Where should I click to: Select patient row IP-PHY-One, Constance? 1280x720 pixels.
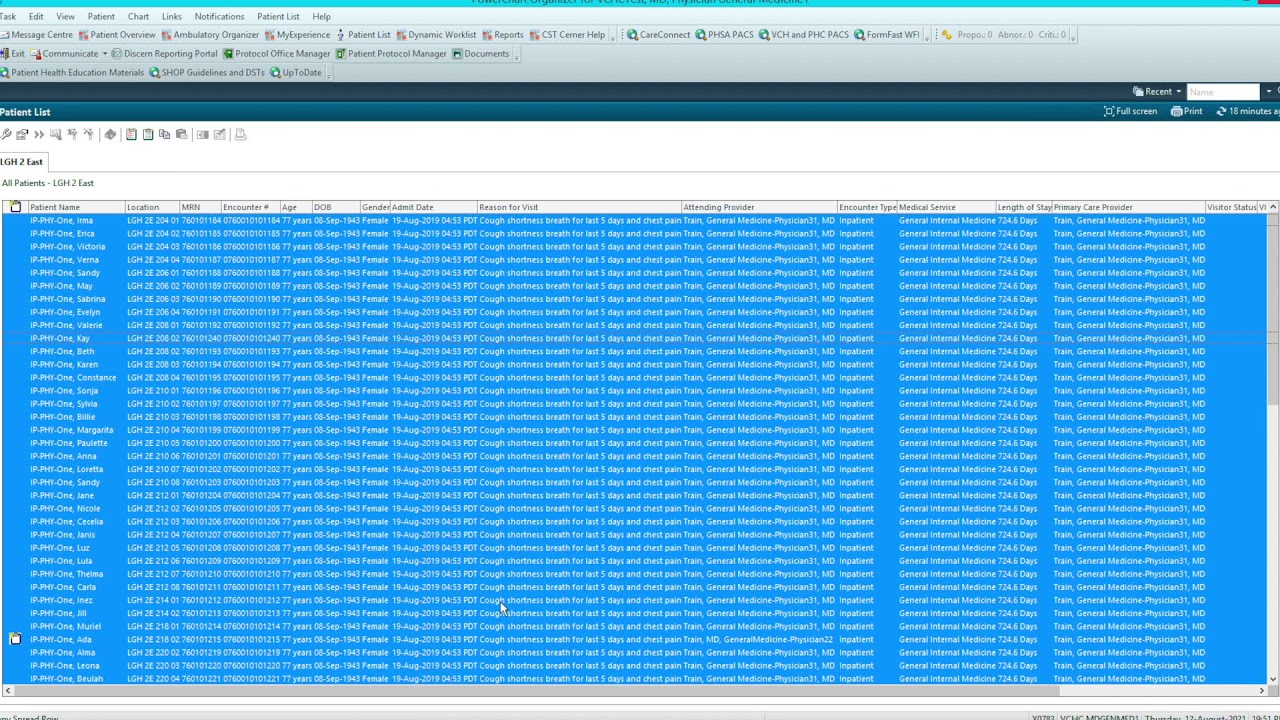click(636, 378)
